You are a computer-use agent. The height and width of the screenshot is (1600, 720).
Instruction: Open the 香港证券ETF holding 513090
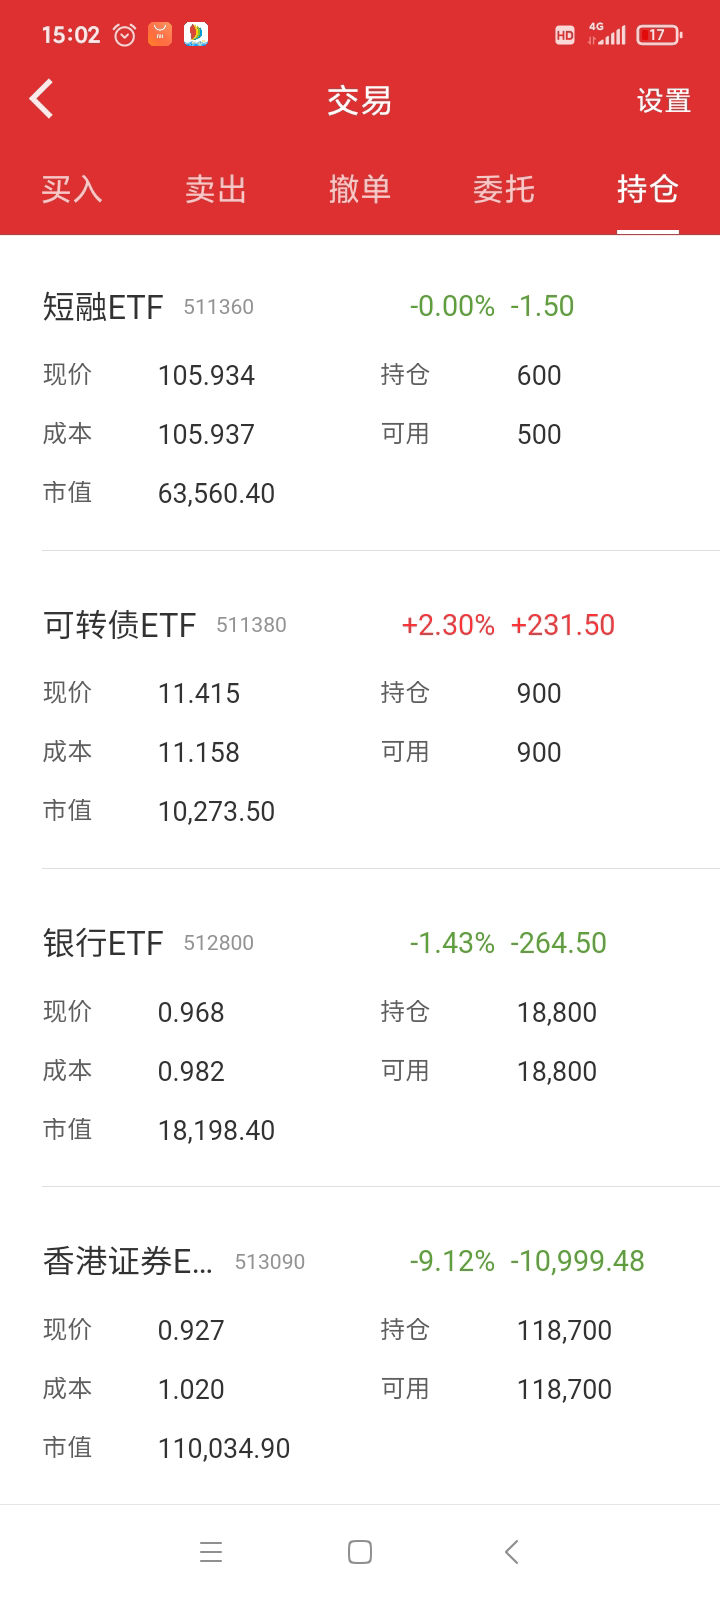tap(128, 1262)
